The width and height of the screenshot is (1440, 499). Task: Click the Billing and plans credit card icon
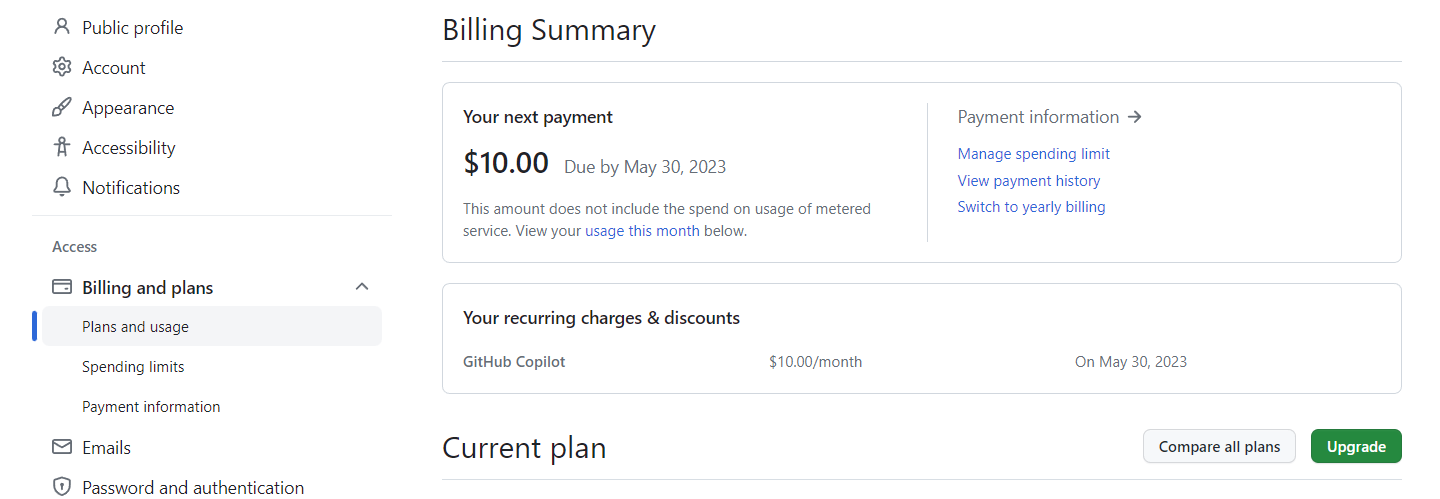pyautogui.click(x=62, y=287)
